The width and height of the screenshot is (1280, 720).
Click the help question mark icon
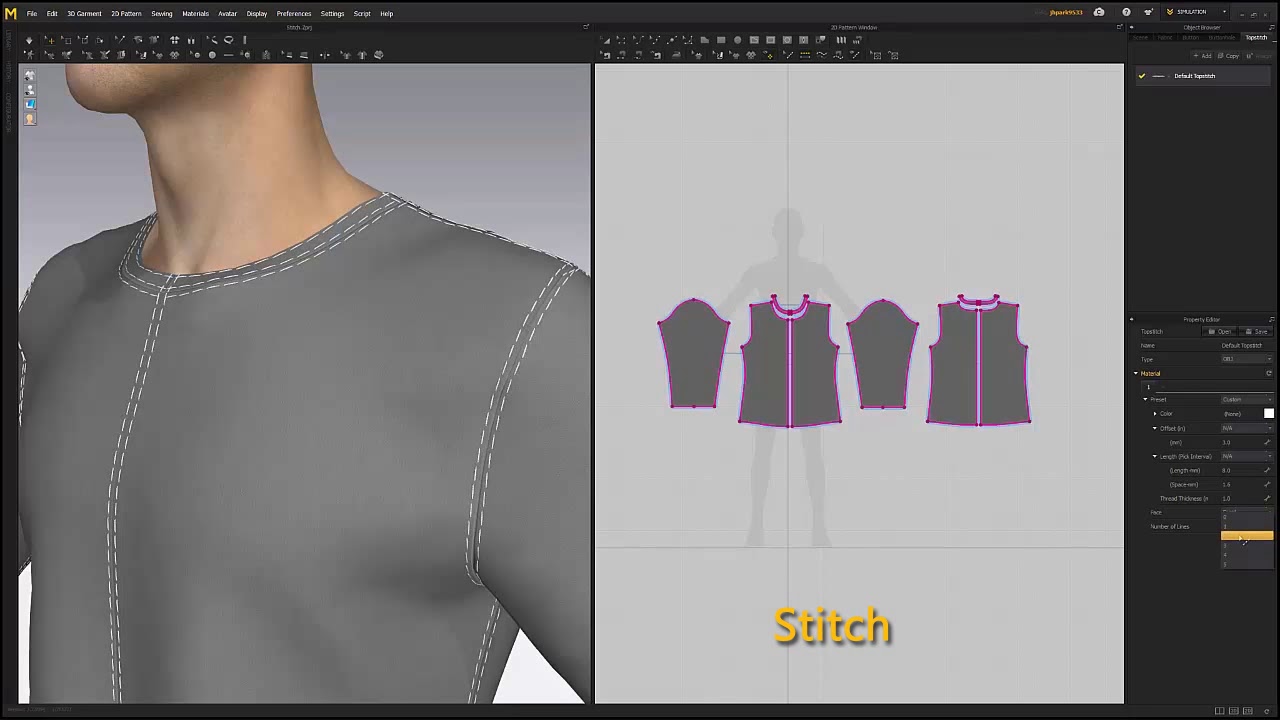pyautogui.click(x=1126, y=12)
